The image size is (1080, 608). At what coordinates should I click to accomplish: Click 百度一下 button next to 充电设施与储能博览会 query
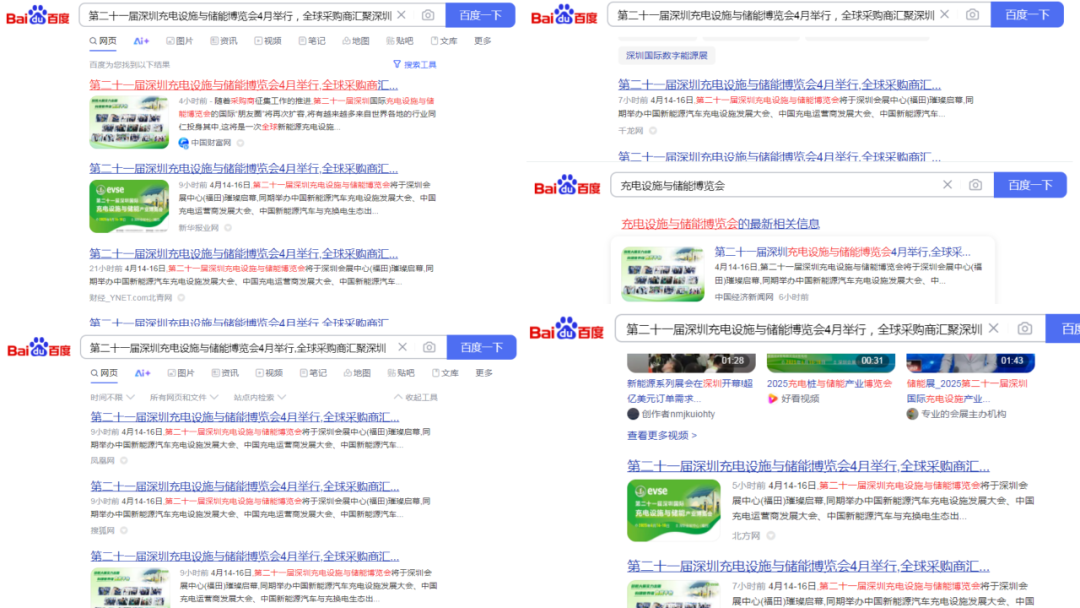click(x=1028, y=185)
